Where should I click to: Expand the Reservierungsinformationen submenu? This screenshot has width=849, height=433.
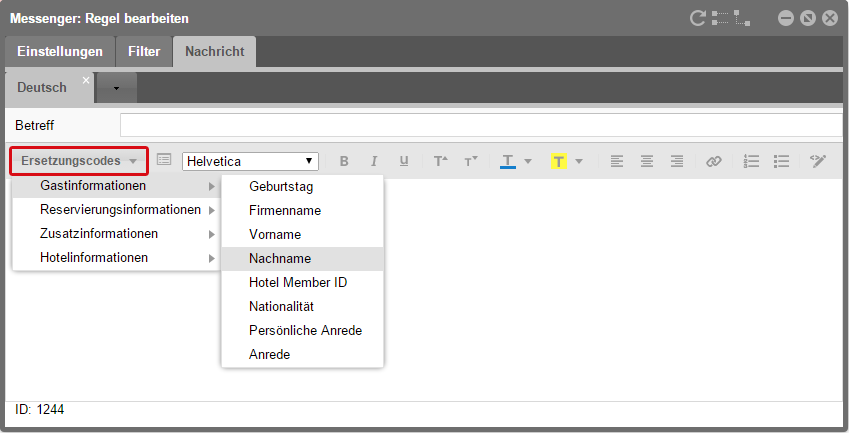click(x=121, y=210)
